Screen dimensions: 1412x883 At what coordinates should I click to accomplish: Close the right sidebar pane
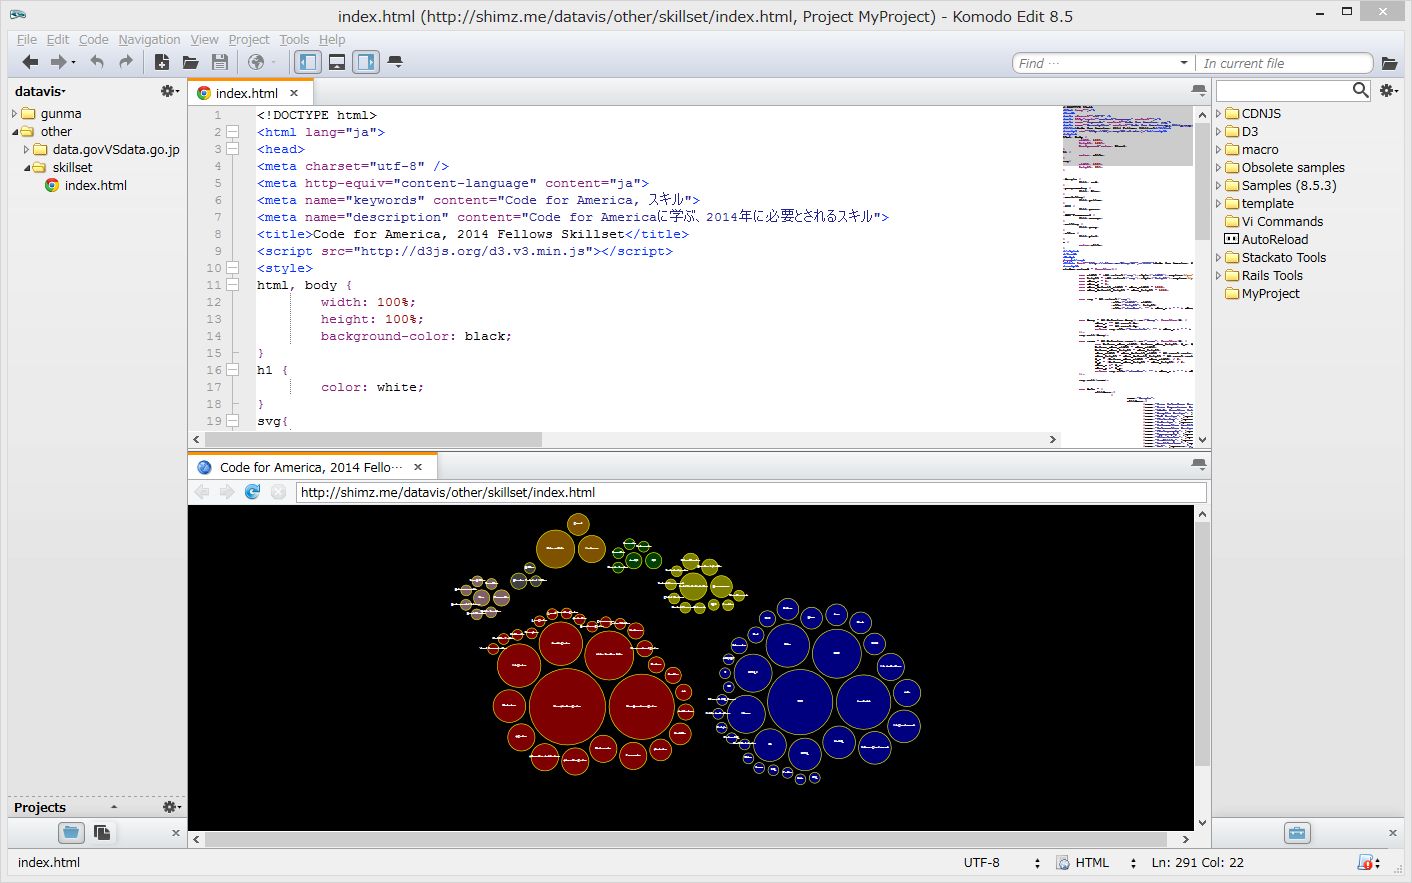click(x=1393, y=833)
